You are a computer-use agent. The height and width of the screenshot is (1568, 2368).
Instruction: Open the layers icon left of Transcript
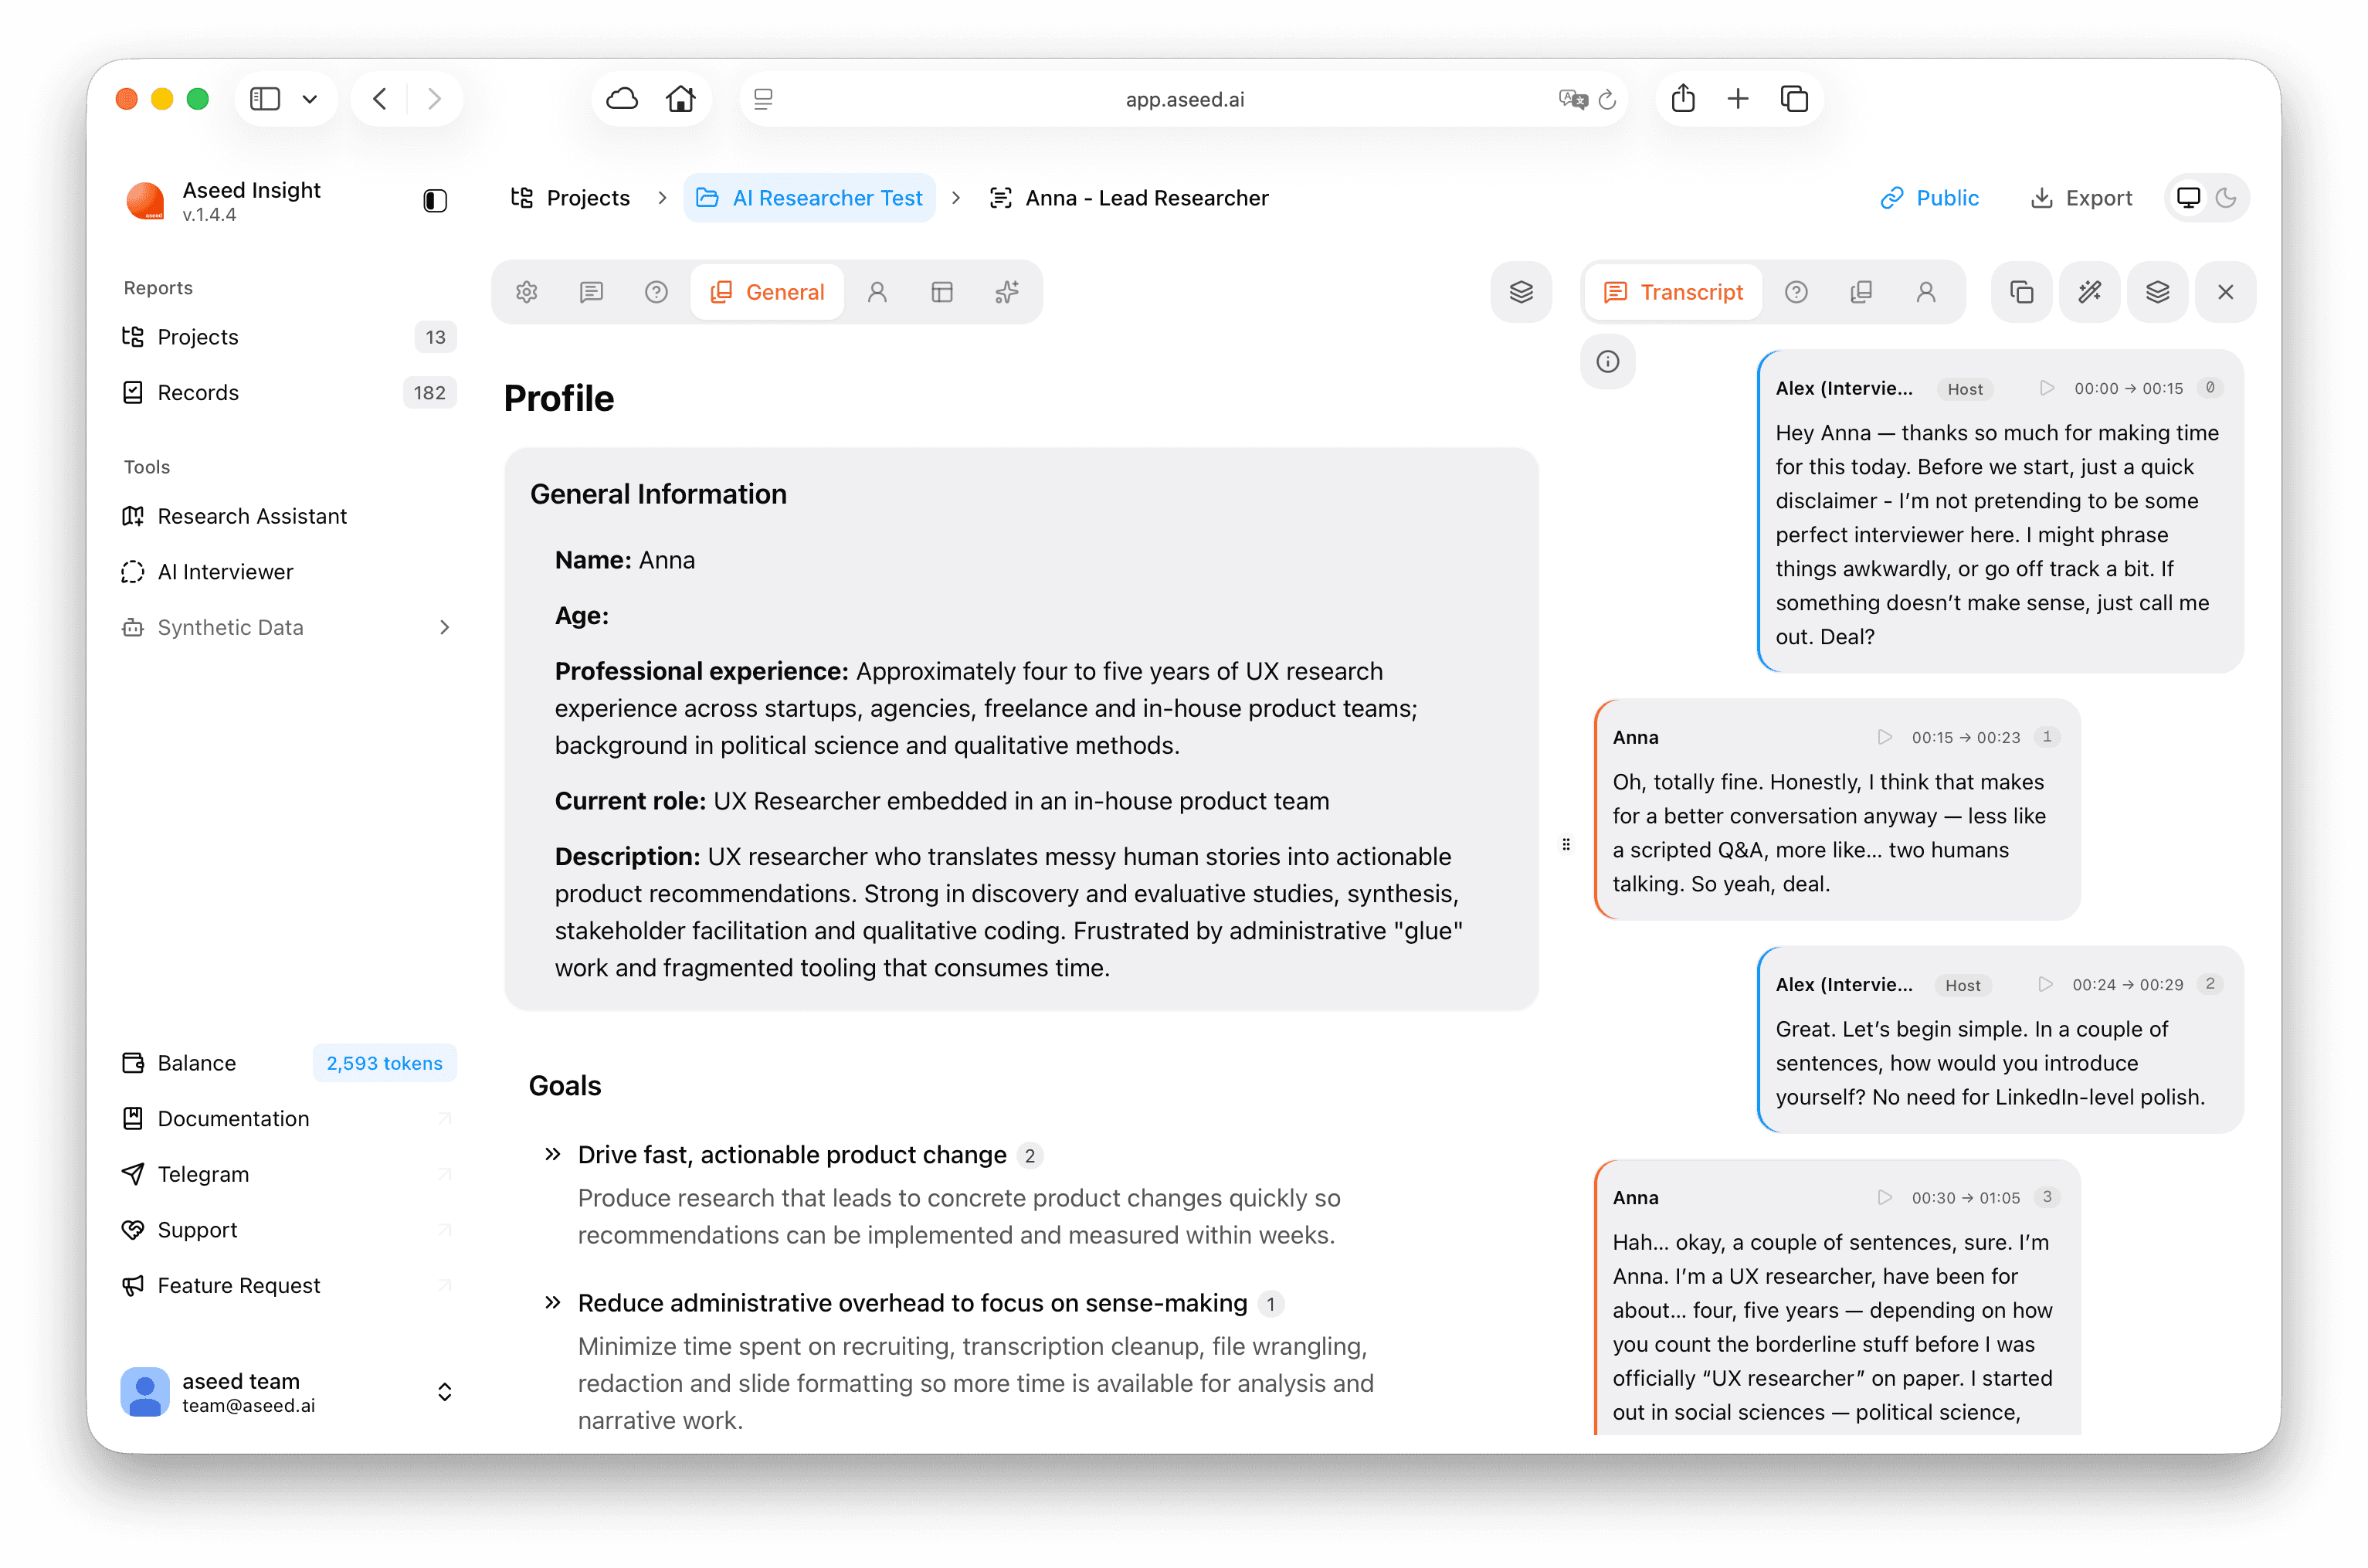coord(1521,291)
